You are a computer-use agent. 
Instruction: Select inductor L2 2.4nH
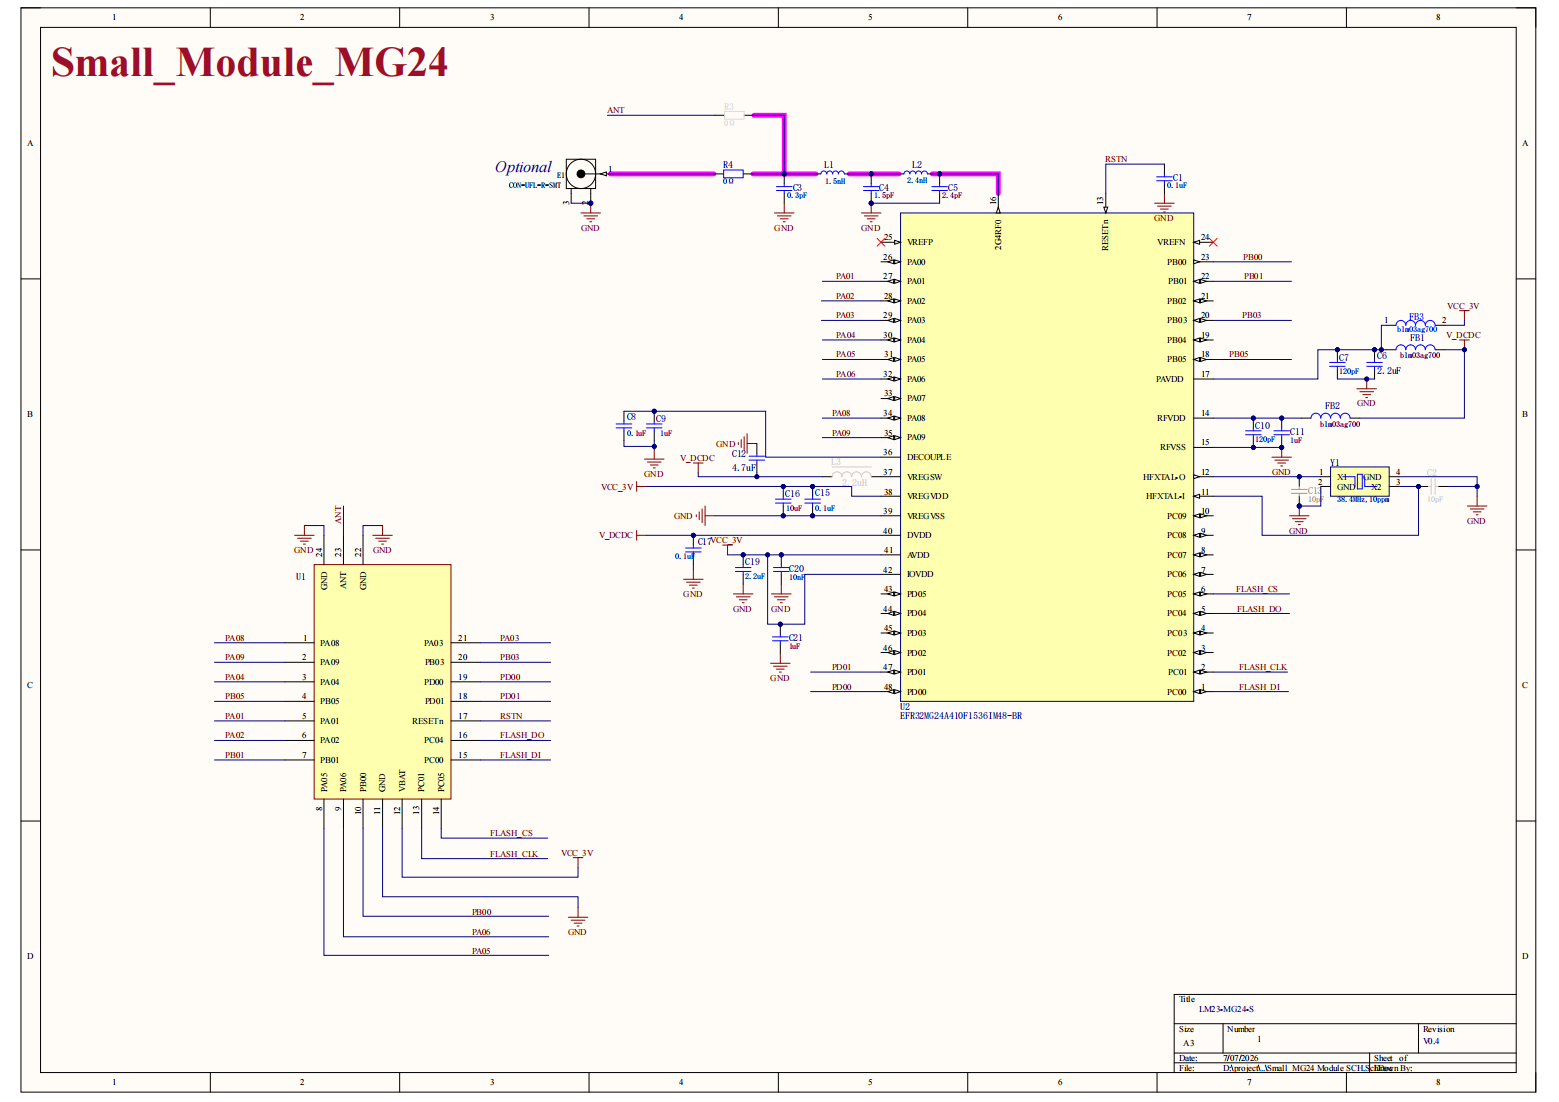916,173
